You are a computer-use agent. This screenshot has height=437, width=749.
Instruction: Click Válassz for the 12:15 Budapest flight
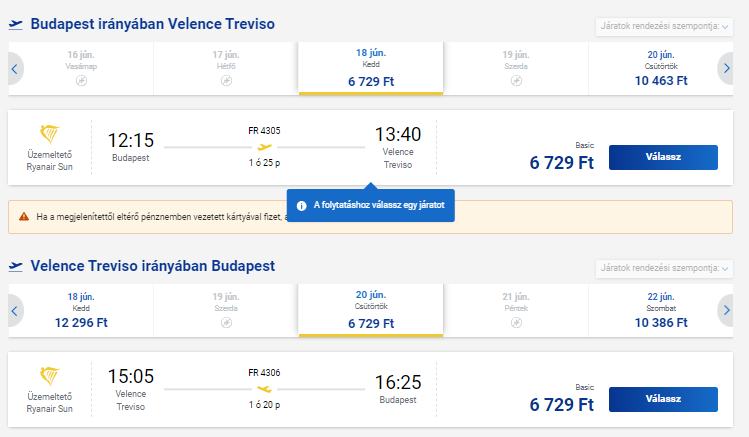(x=663, y=157)
